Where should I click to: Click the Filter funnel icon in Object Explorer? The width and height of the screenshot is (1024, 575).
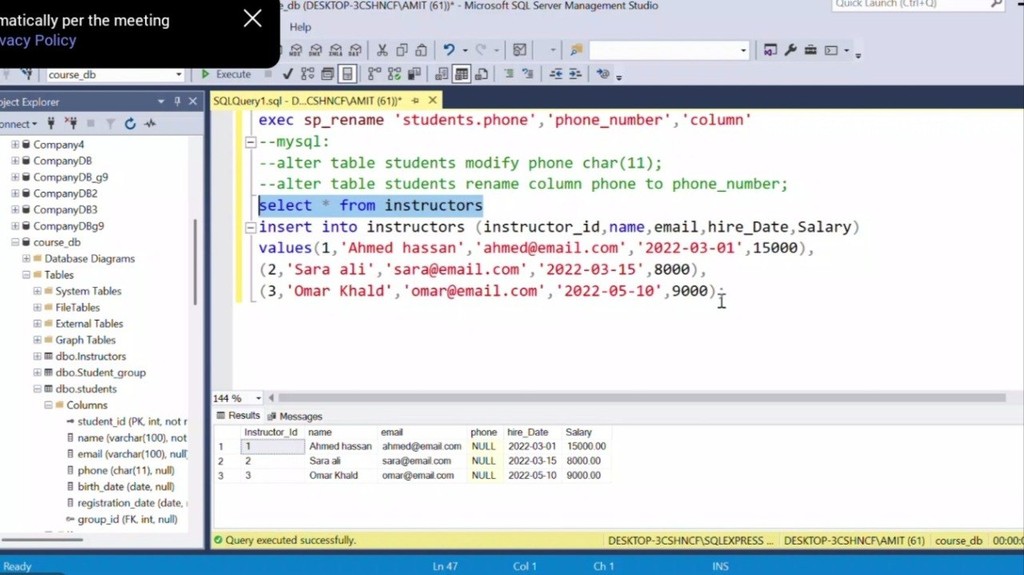pos(110,123)
